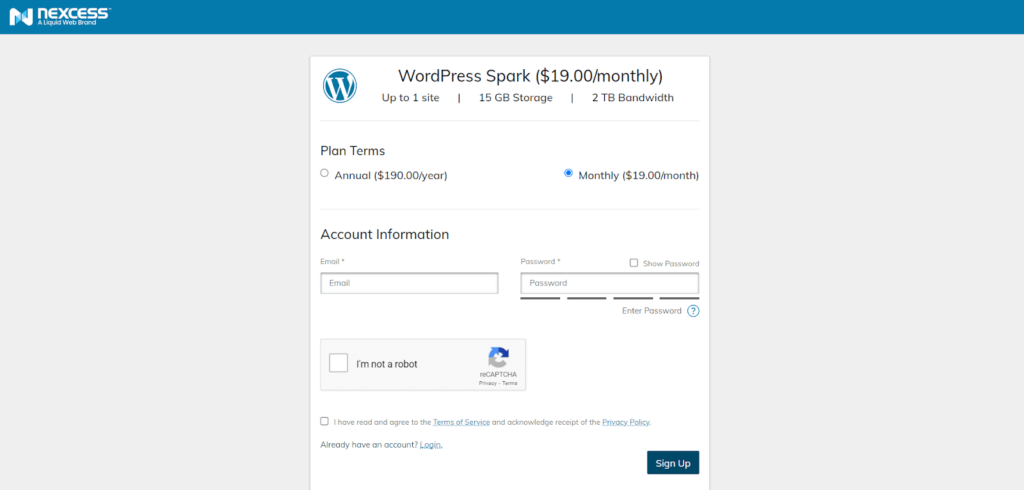This screenshot has height=490, width=1024.
Task: Click the reCAPTCHA logo icon
Action: click(x=498, y=357)
